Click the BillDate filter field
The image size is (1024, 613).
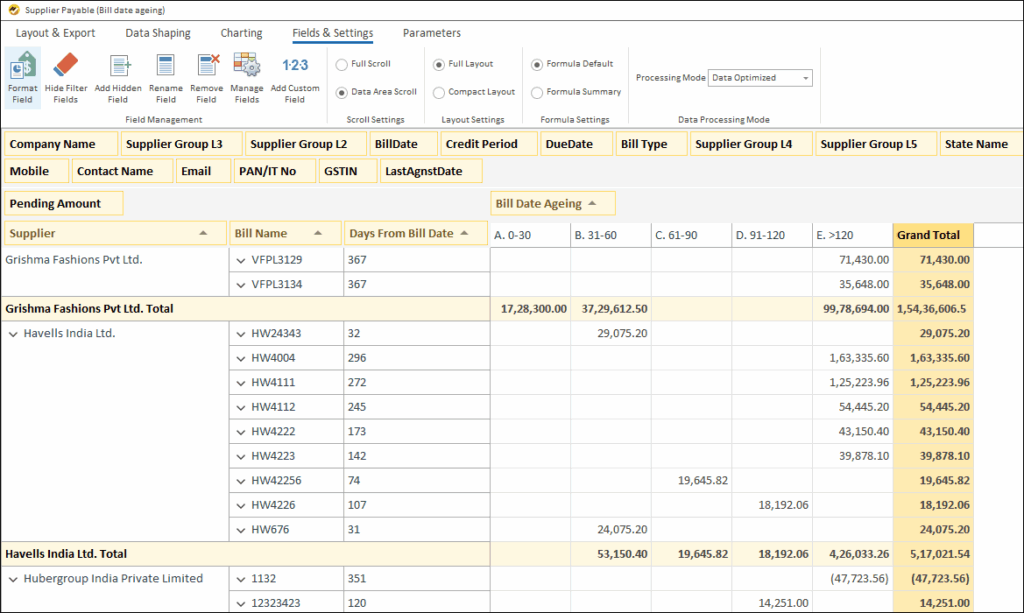pyautogui.click(x=403, y=144)
